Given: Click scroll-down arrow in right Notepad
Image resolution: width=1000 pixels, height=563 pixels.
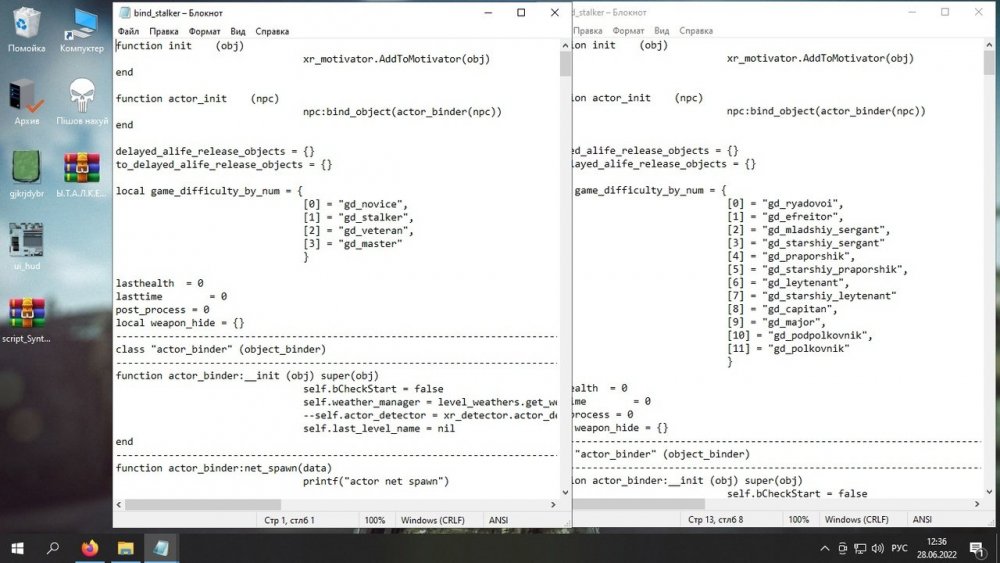Looking at the screenshot, I should point(989,492).
